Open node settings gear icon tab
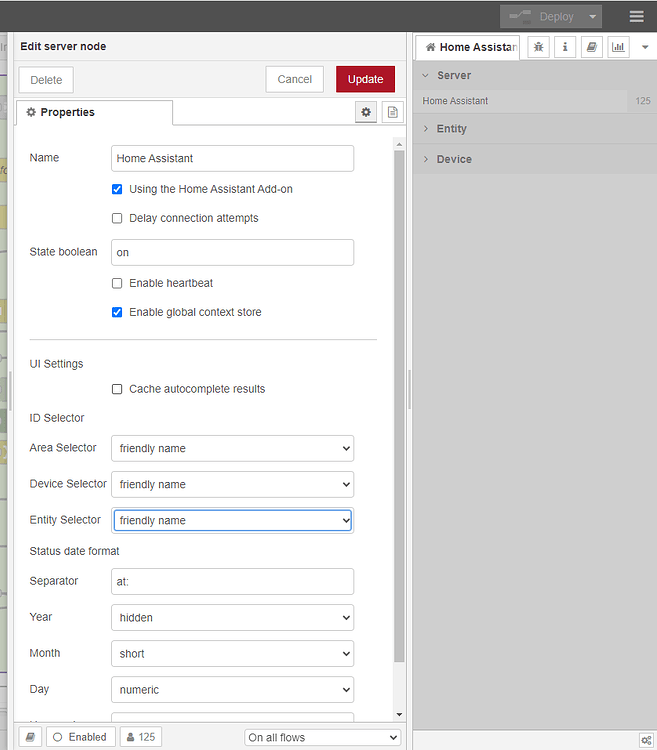 pyautogui.click(x=366, y=112)
